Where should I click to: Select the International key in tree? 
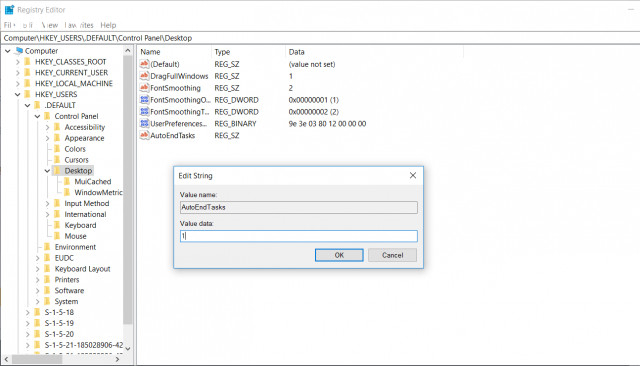(85, 214)
